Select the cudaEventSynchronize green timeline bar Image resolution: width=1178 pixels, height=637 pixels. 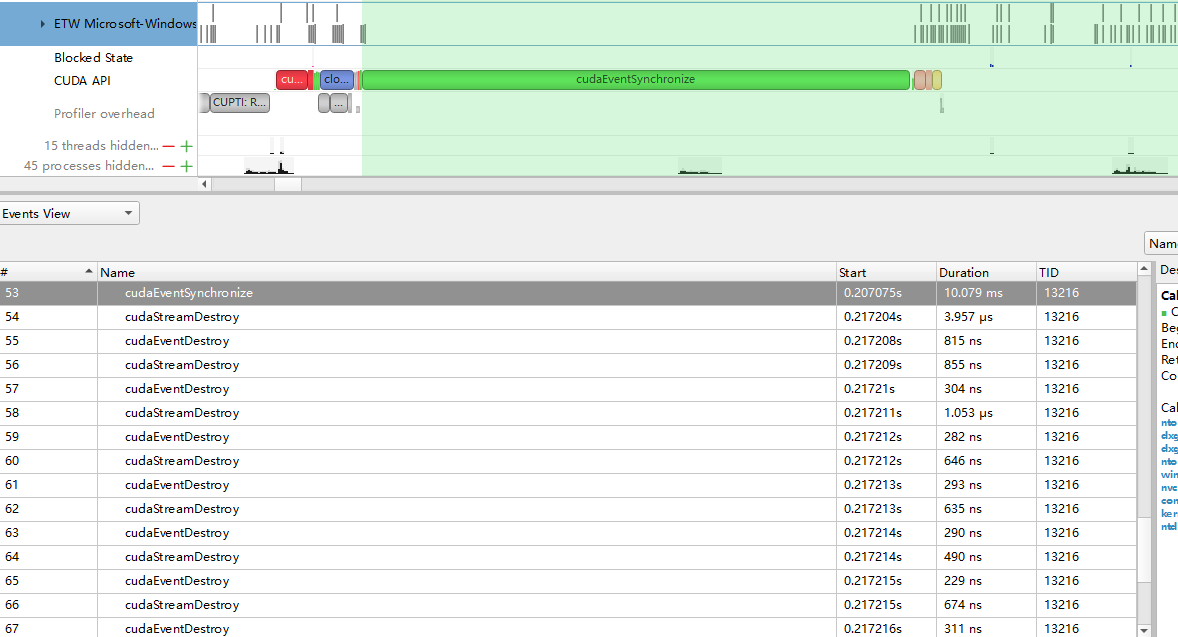(636, 79)
